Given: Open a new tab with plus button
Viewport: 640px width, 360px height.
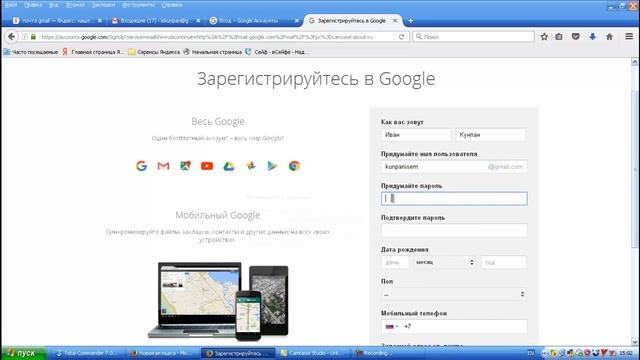Looking at the screenshot, I should click(x=411, y=20).
